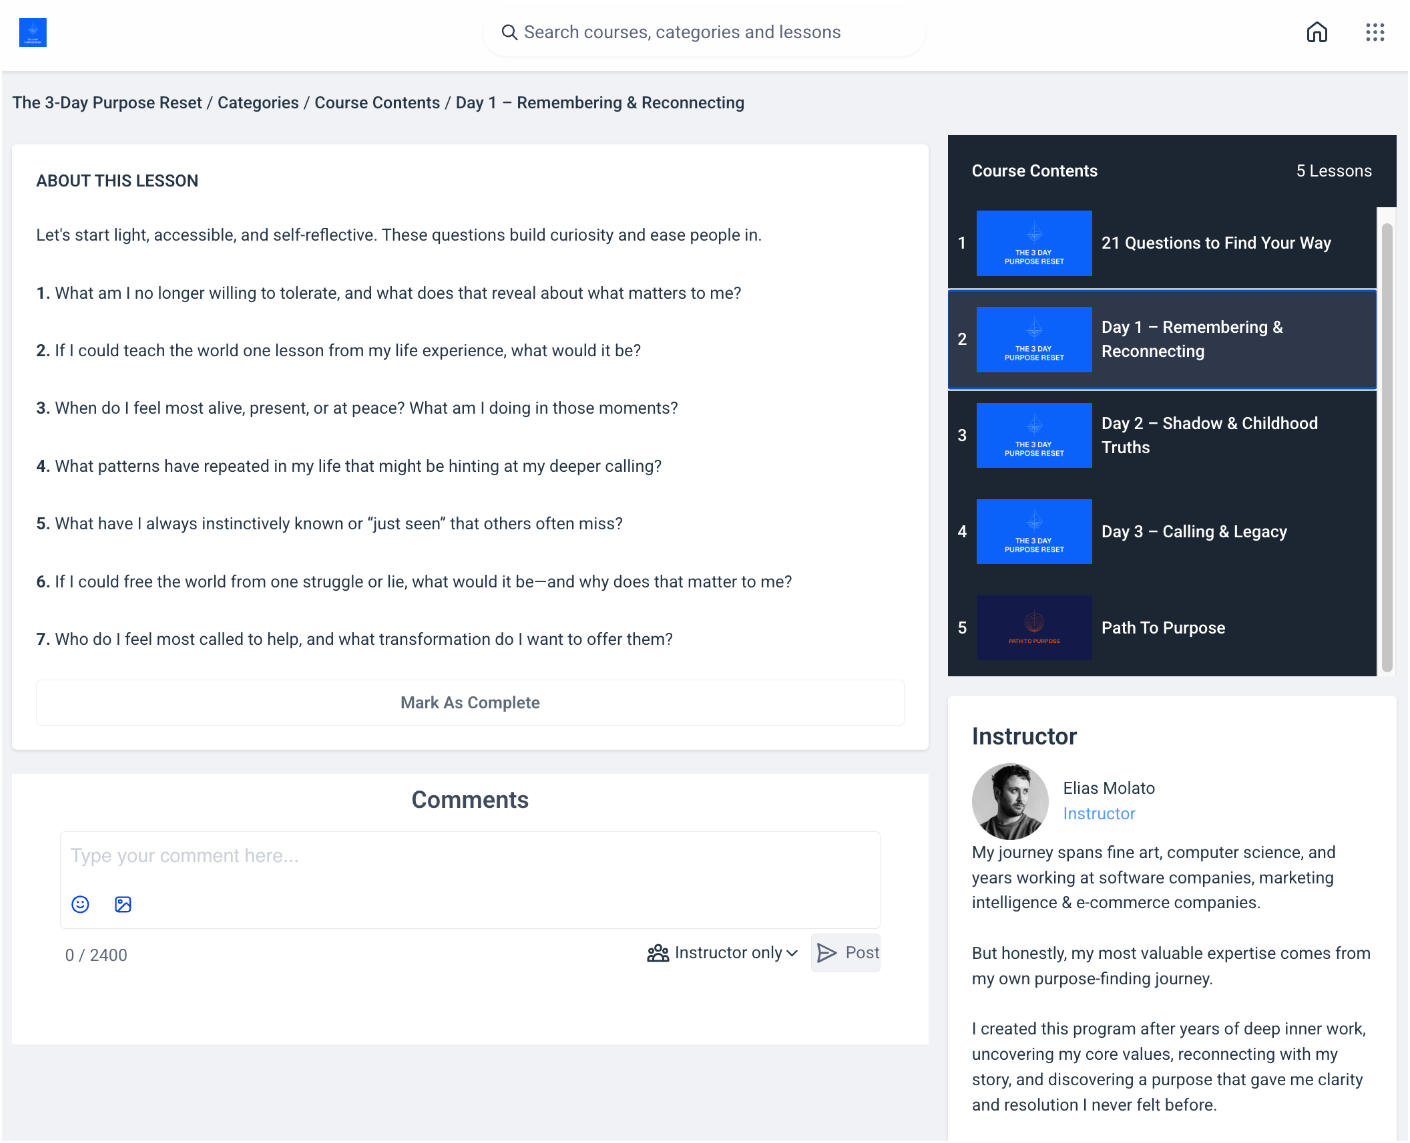Go to home via house icon

pyautogui.click(x=1317, y=32)
